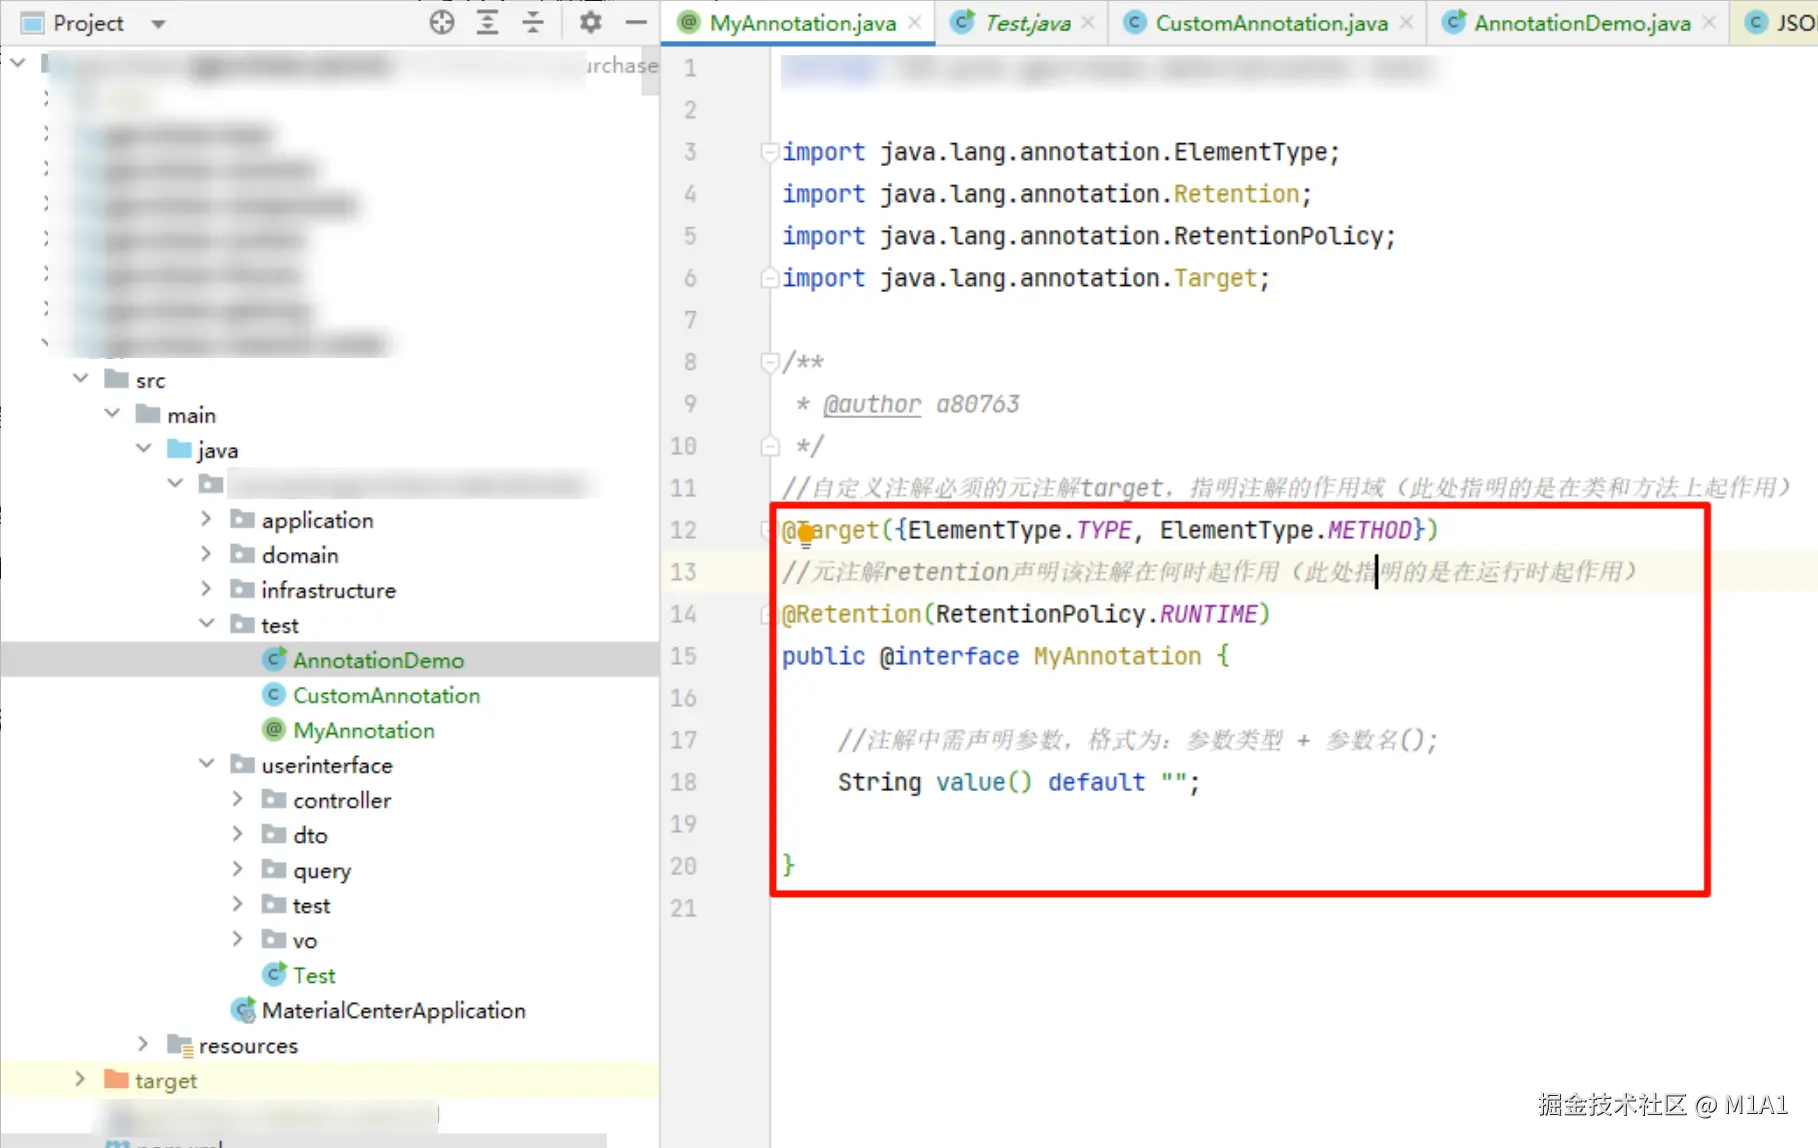
Task: Close the MyAnnotation.java tab
Action: [x=915, y=23]
